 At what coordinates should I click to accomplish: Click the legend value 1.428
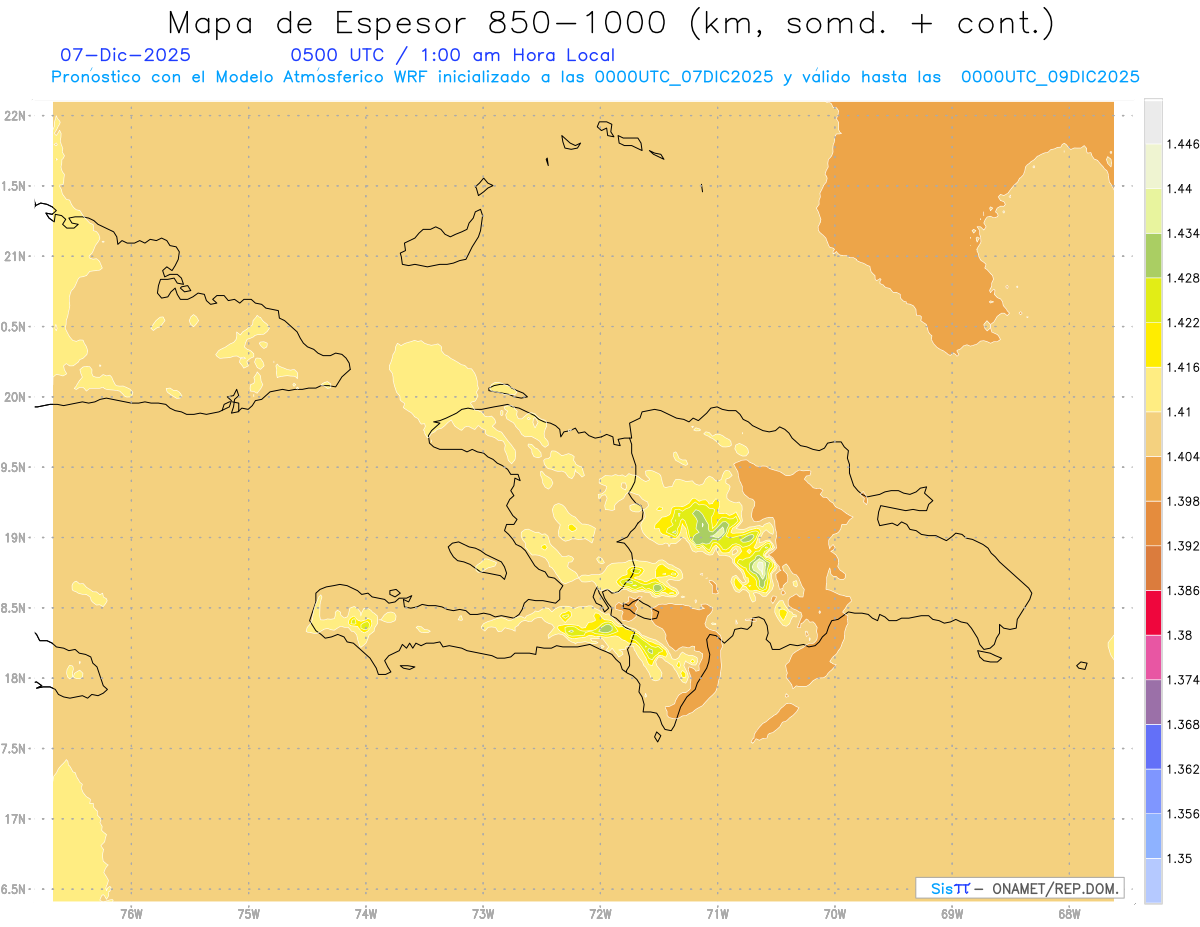tap(1182, 278)
